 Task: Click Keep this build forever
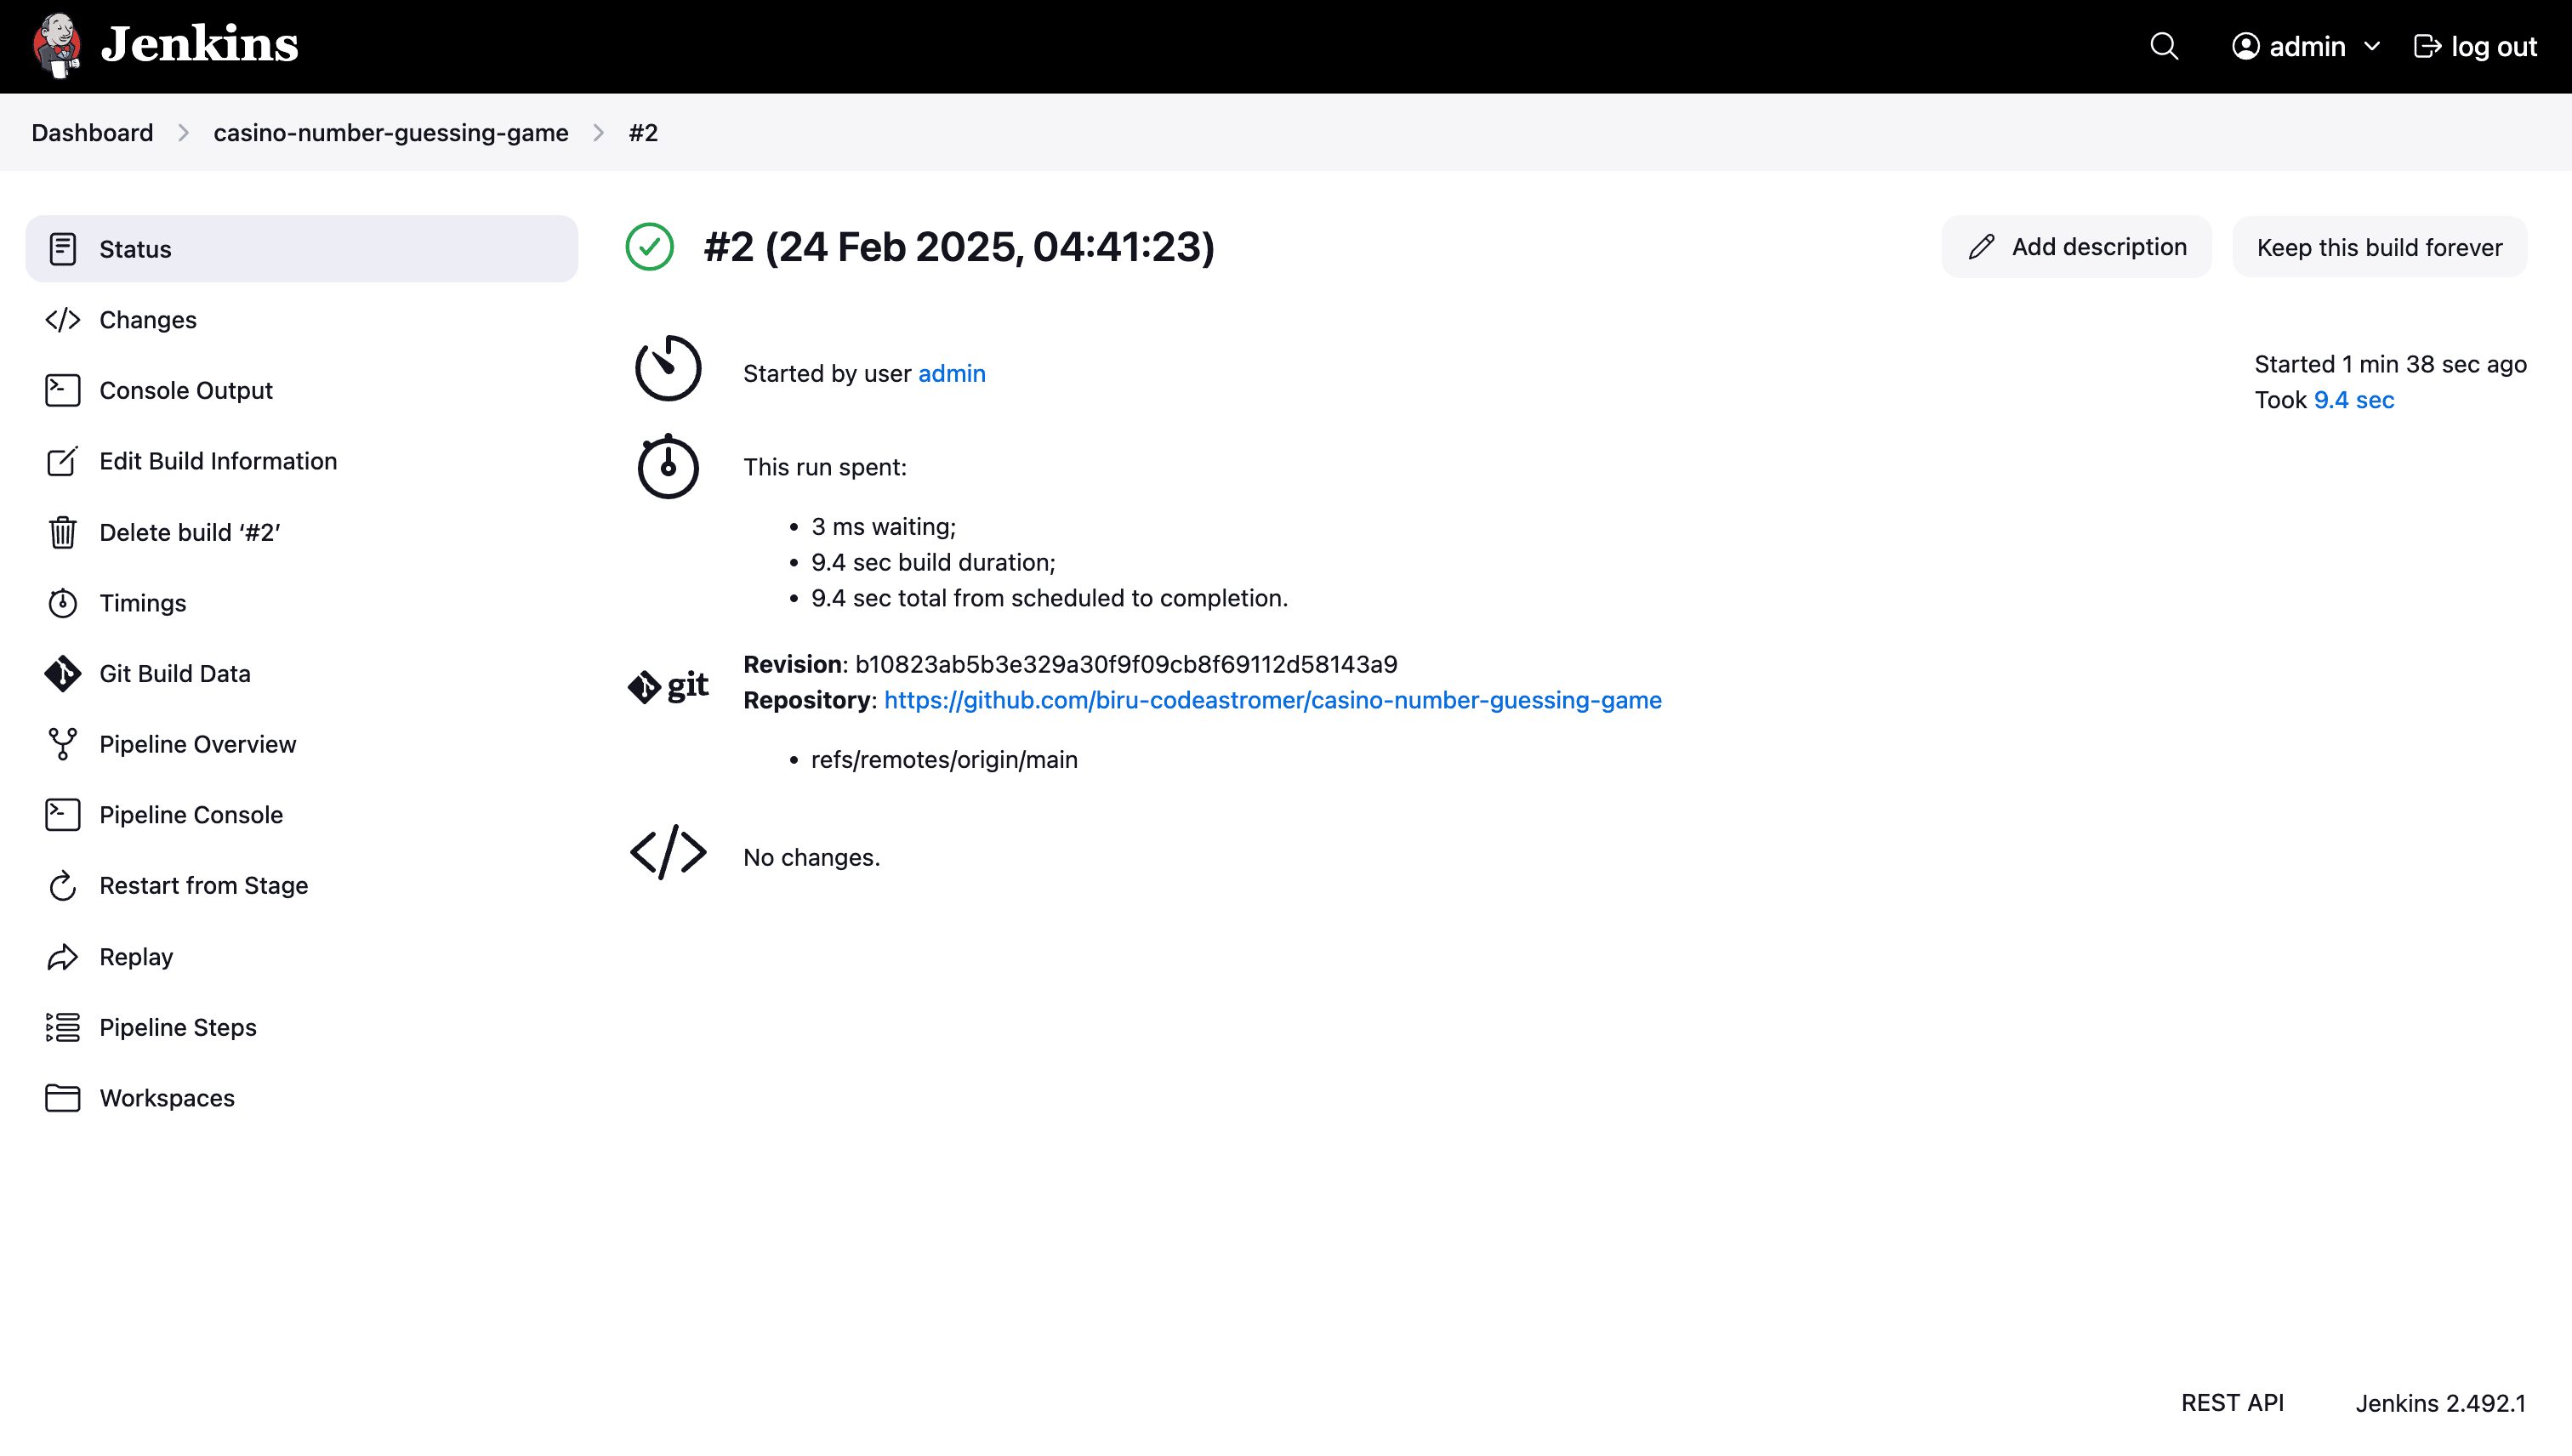[x=2379, y=247]
